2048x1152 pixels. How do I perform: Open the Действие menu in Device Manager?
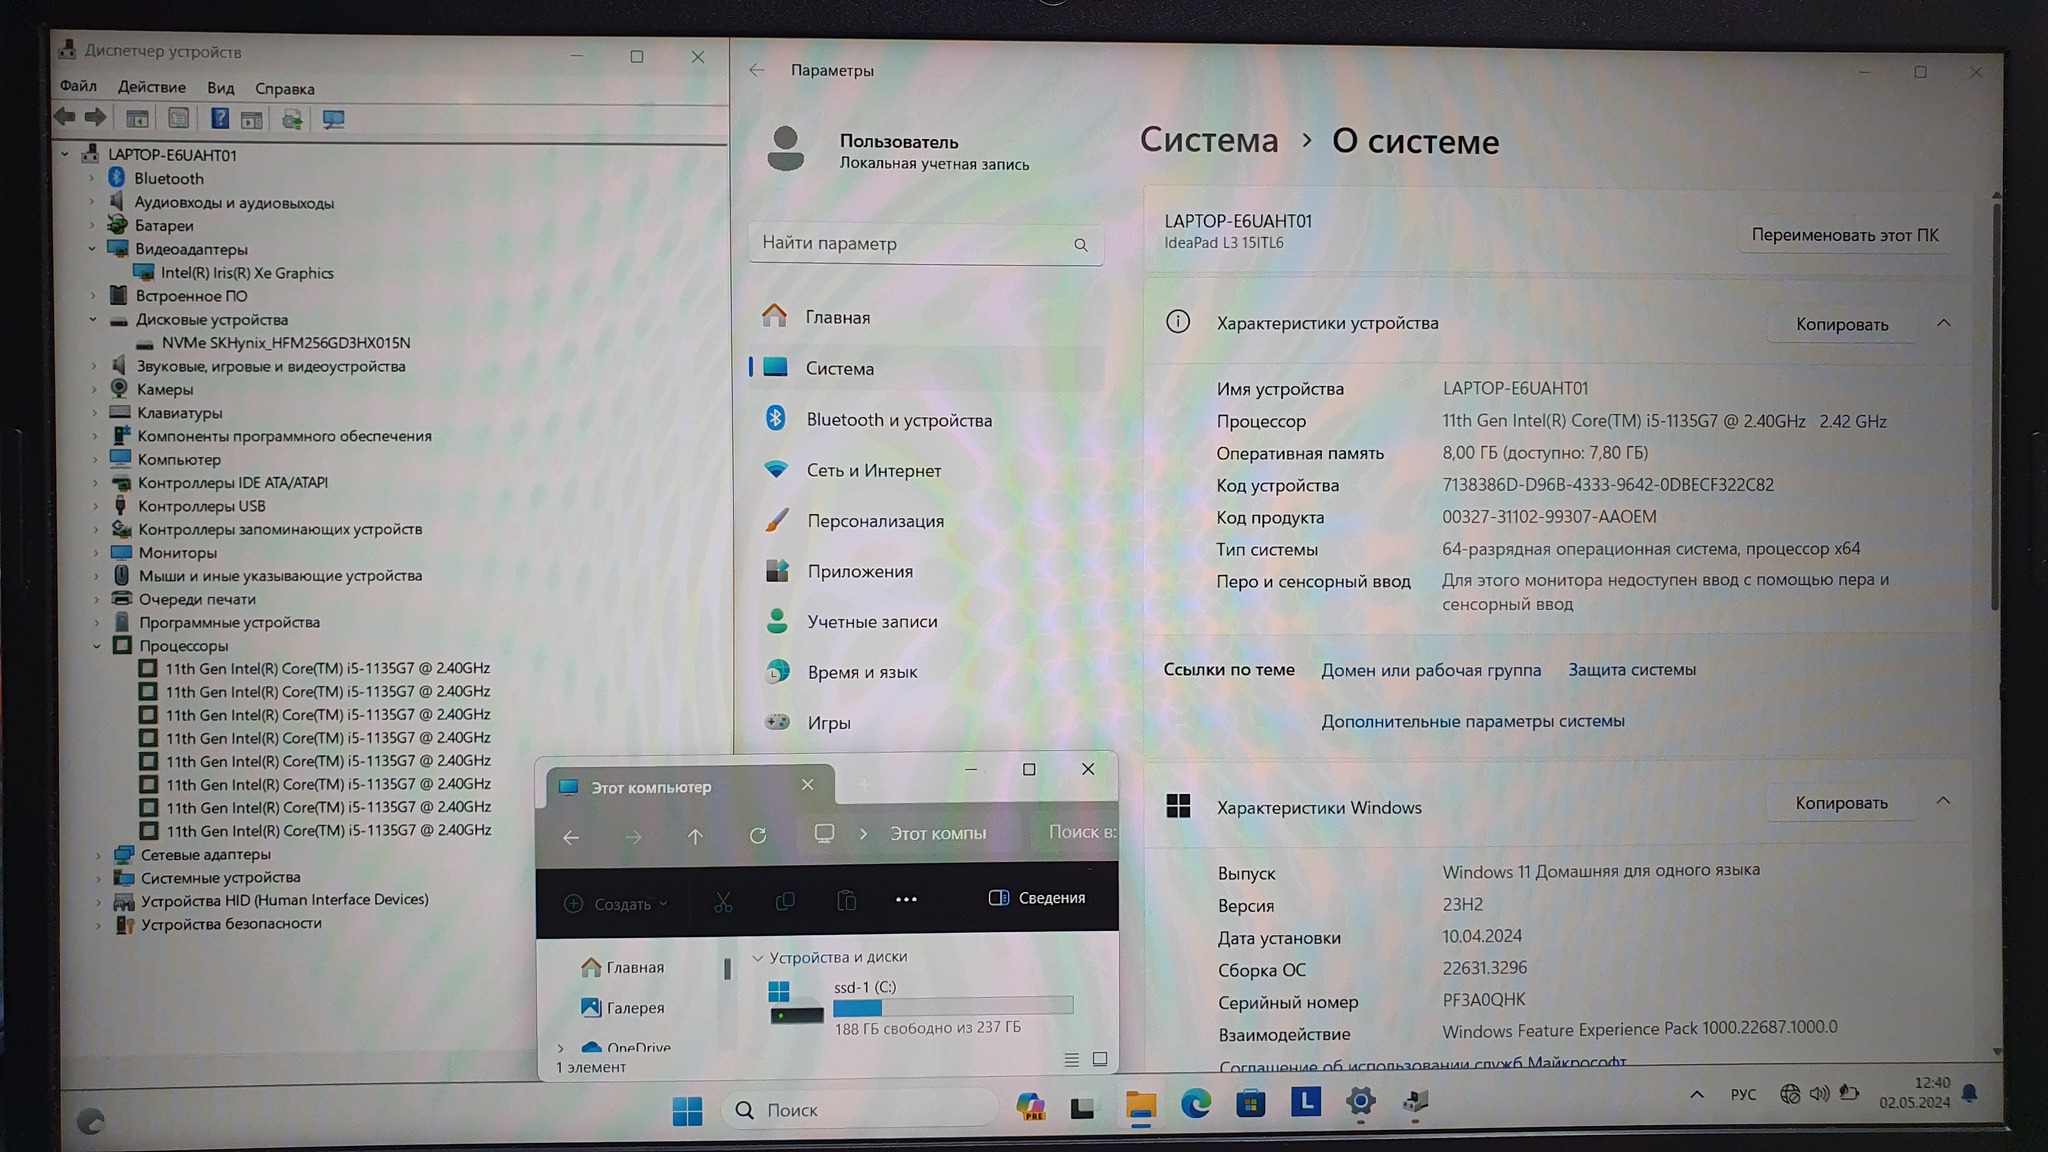pyautogui.click(x=151, y=88)
